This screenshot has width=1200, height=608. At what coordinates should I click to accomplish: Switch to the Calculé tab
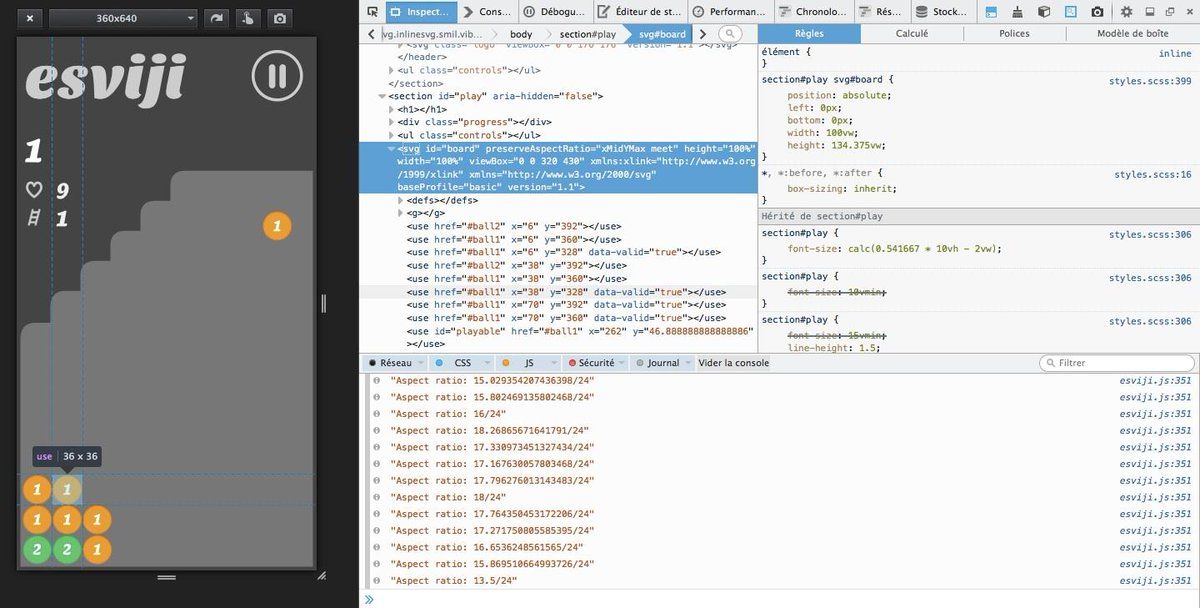coord(911,33)
